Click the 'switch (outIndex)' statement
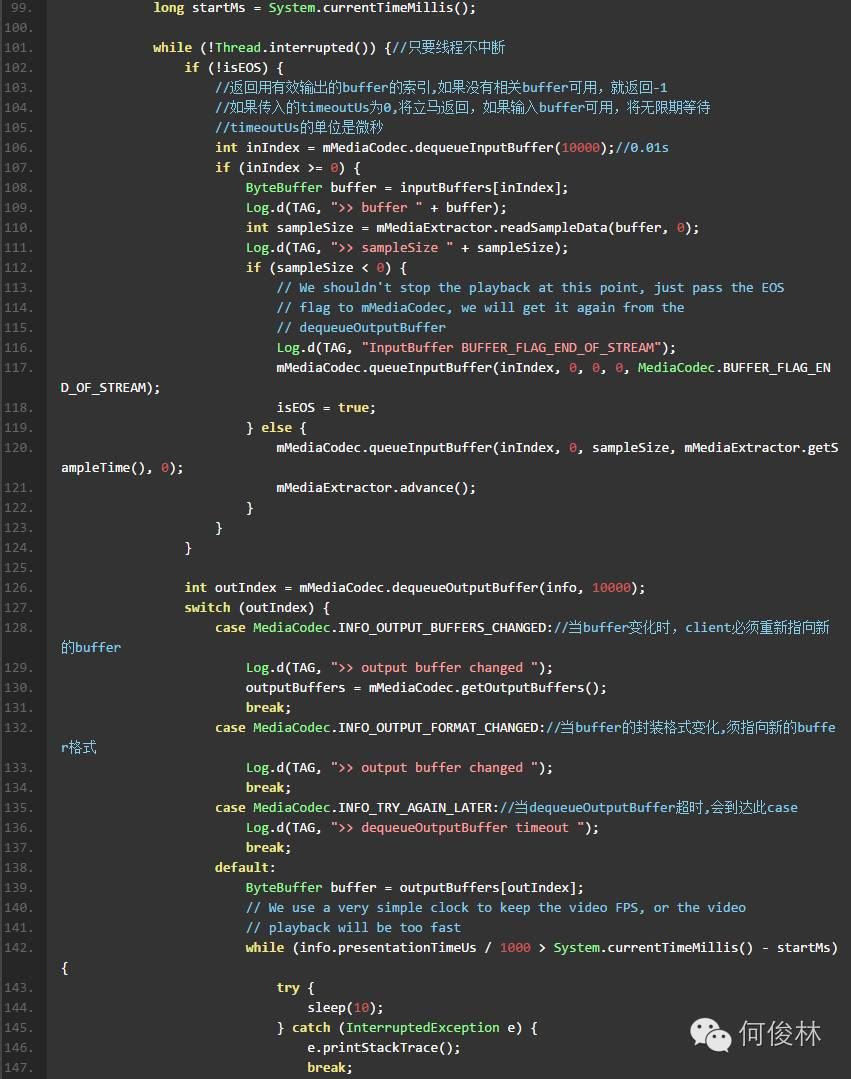This screenshot has width=851, height=1079. [257, 608]
